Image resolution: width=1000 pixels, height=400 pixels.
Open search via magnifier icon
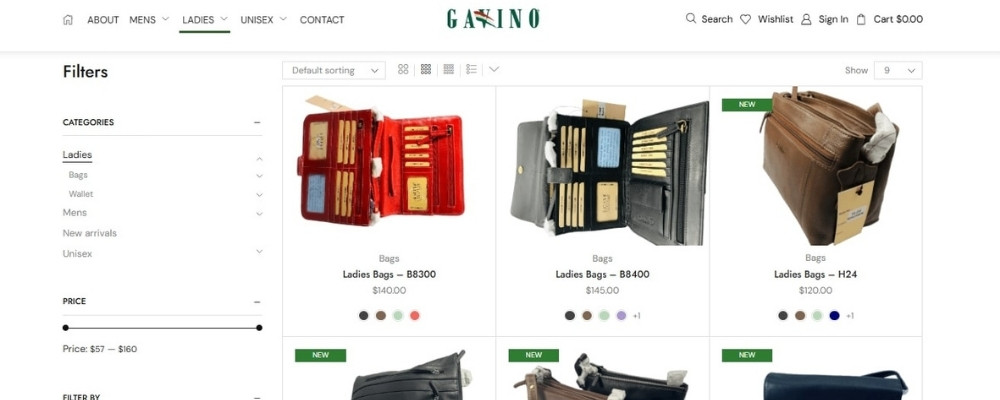(x=691, y=19)
